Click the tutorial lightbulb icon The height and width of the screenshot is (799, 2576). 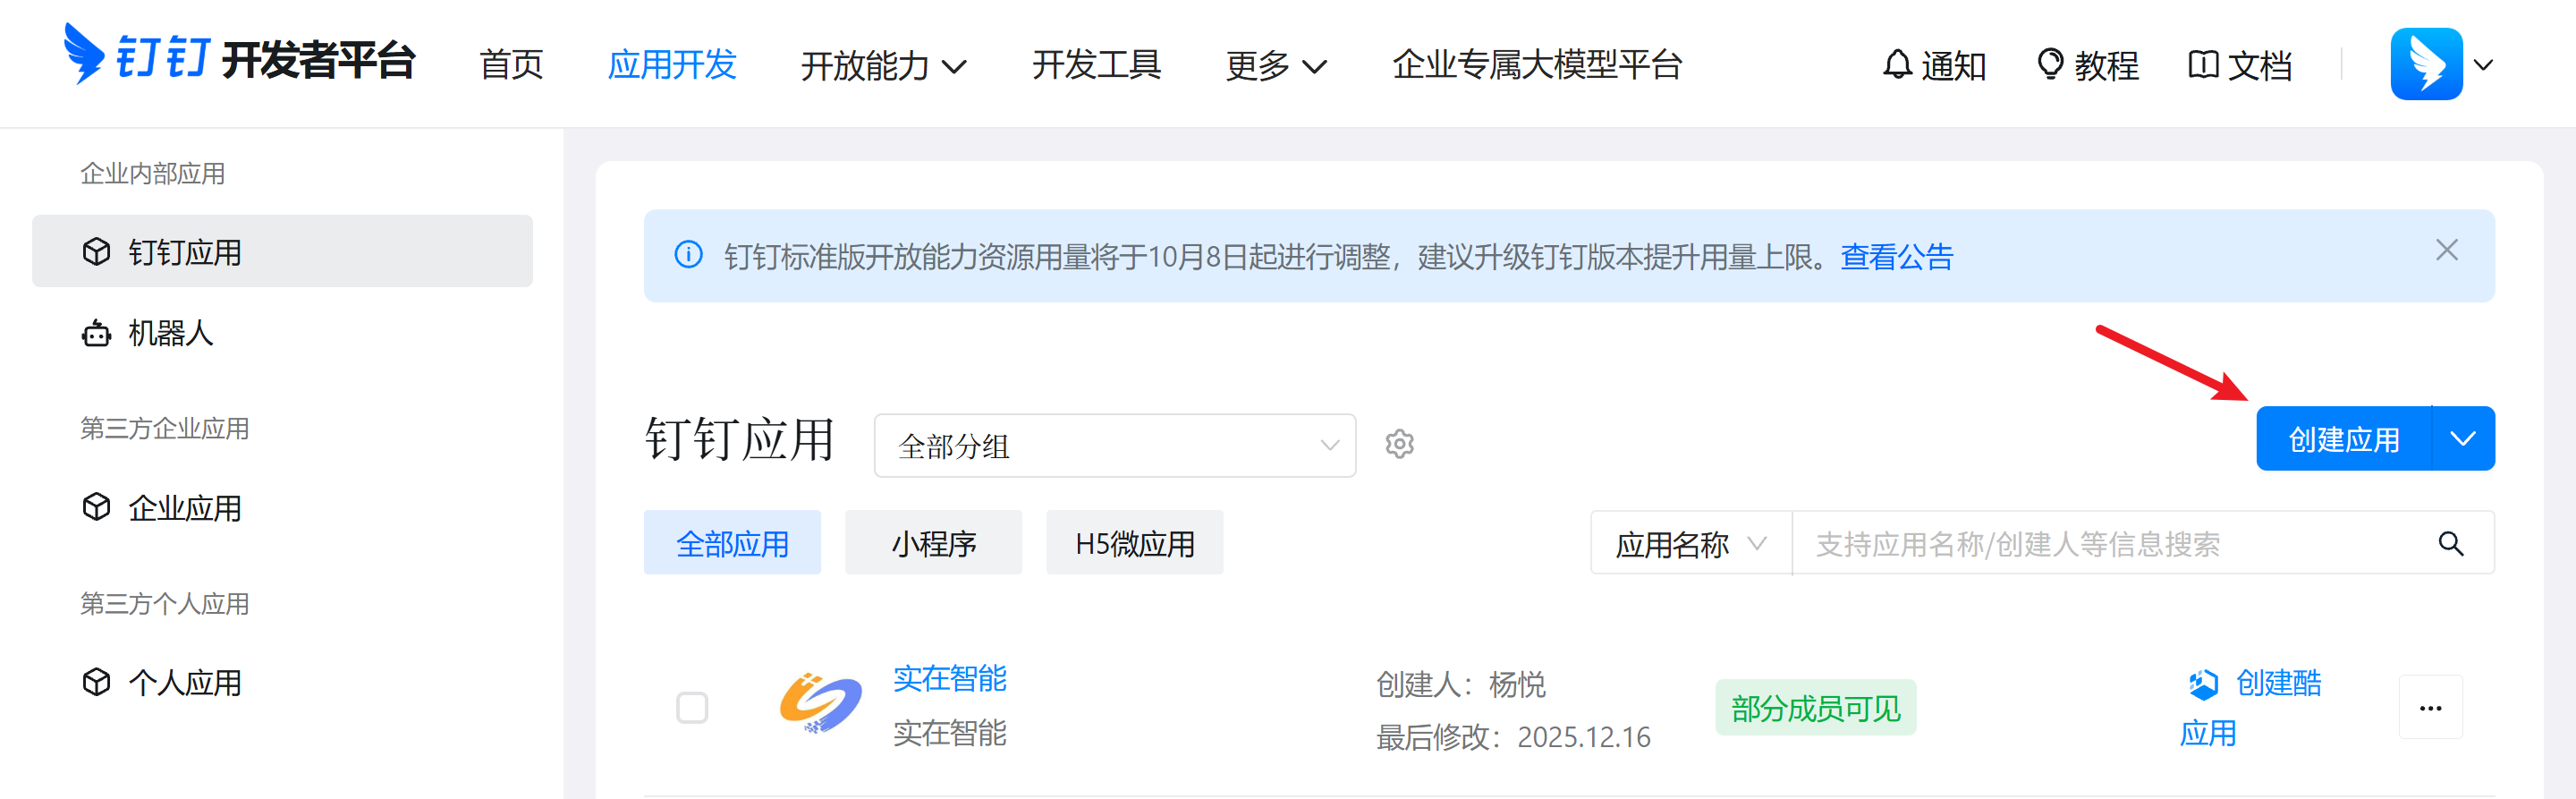2049,64
